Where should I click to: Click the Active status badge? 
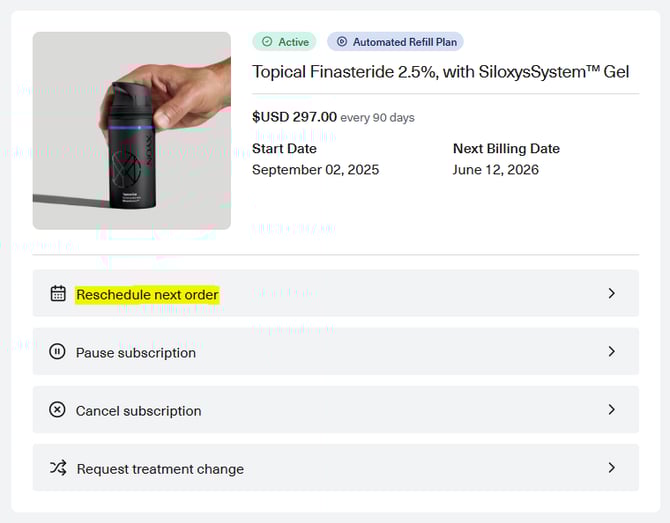point(284,42)
